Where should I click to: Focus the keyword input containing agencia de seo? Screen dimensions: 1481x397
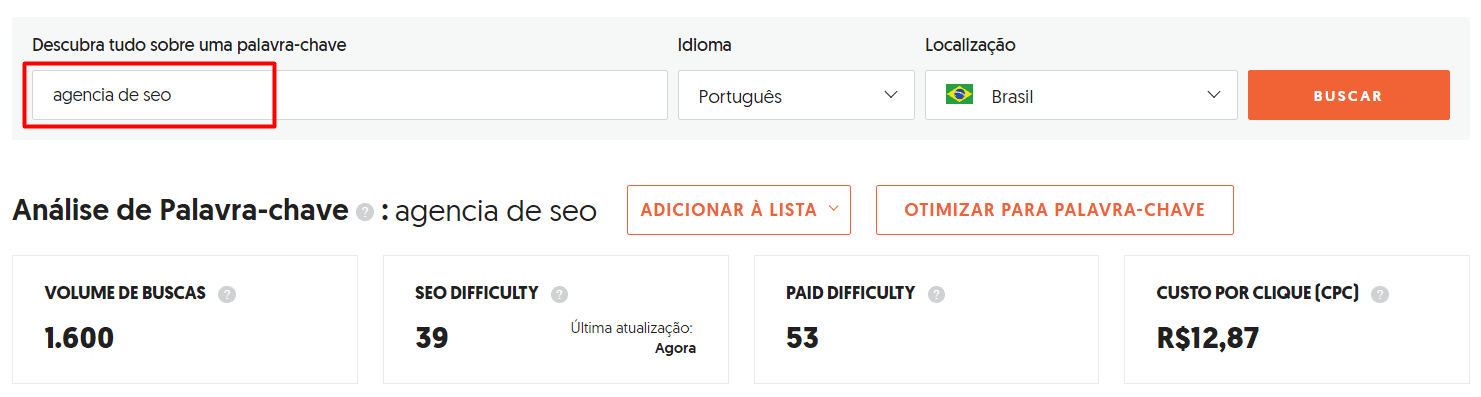pos(350,95)
